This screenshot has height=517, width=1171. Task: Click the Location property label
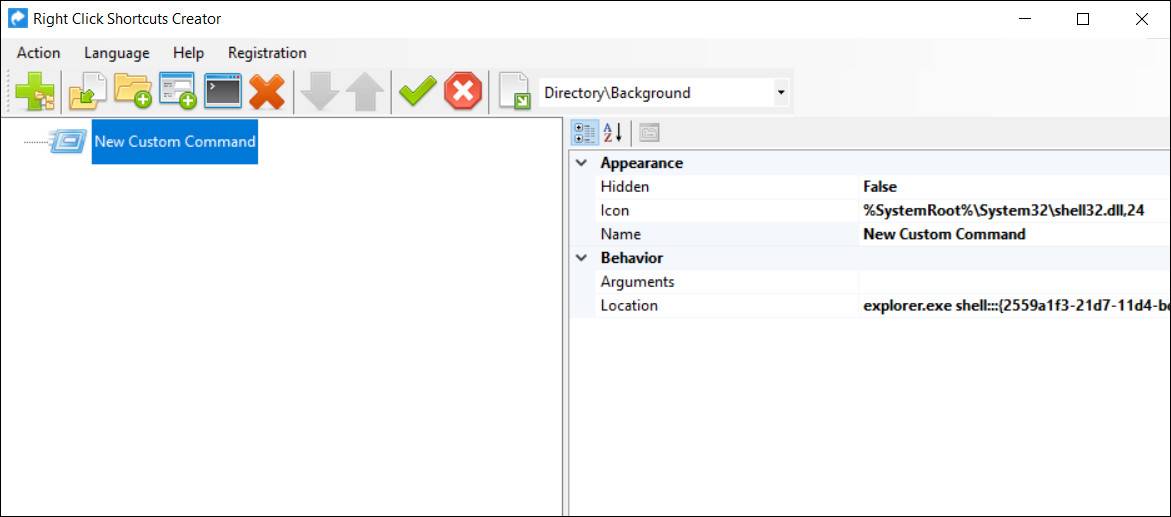(629, 306)
